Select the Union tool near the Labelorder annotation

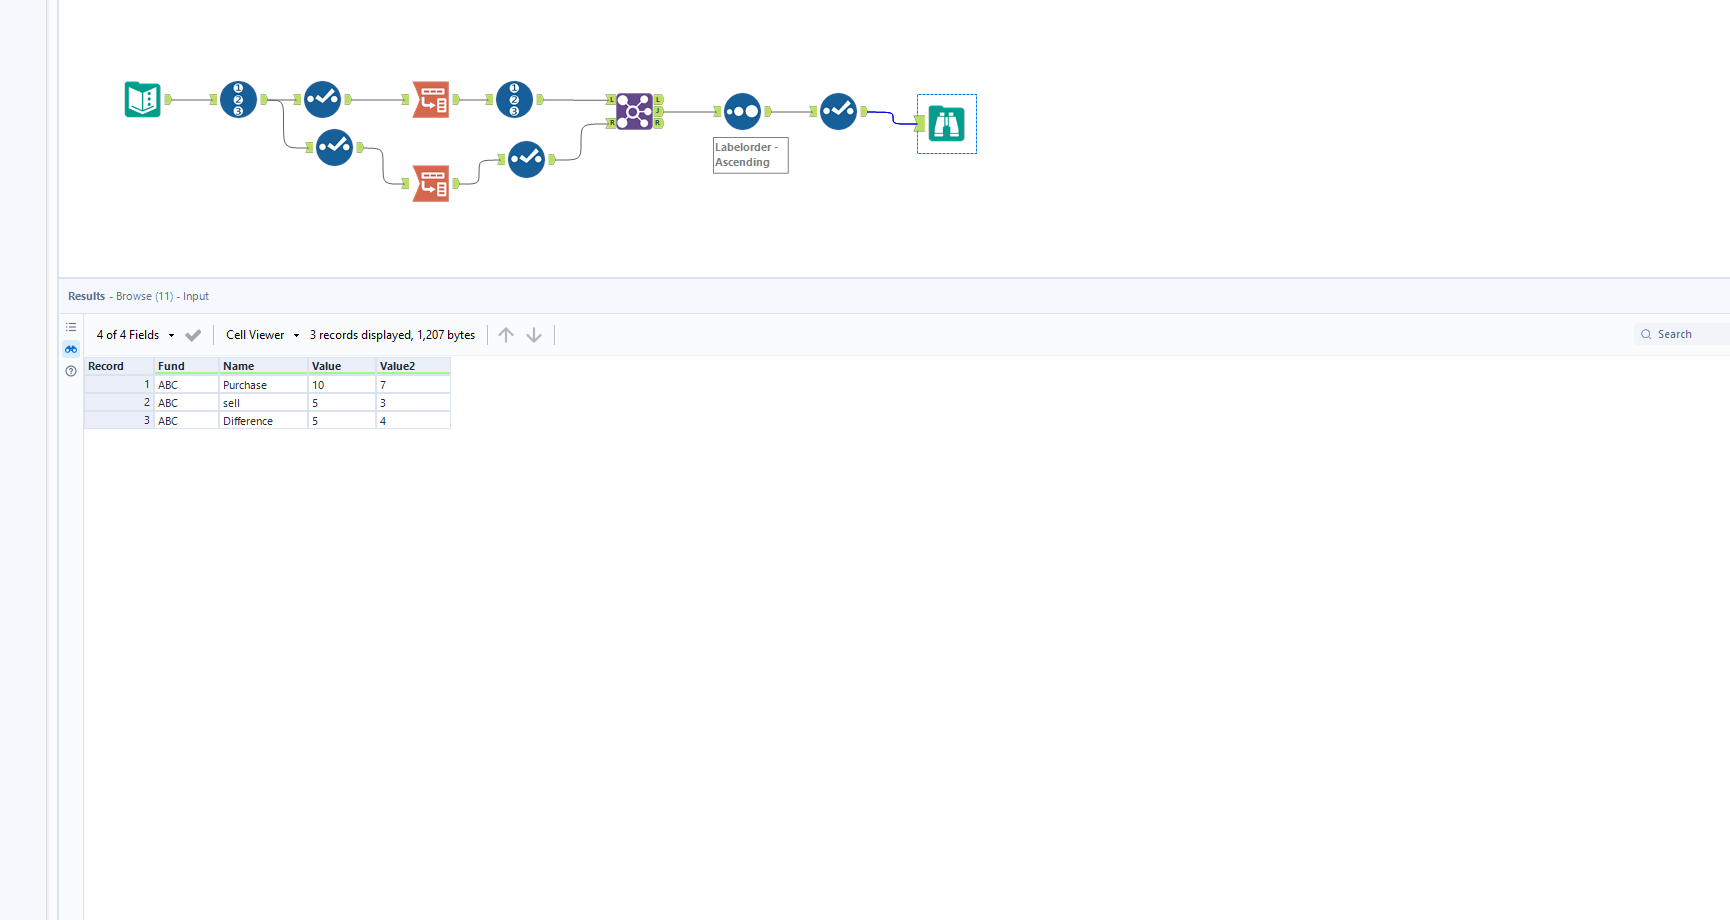pos(742,111)
